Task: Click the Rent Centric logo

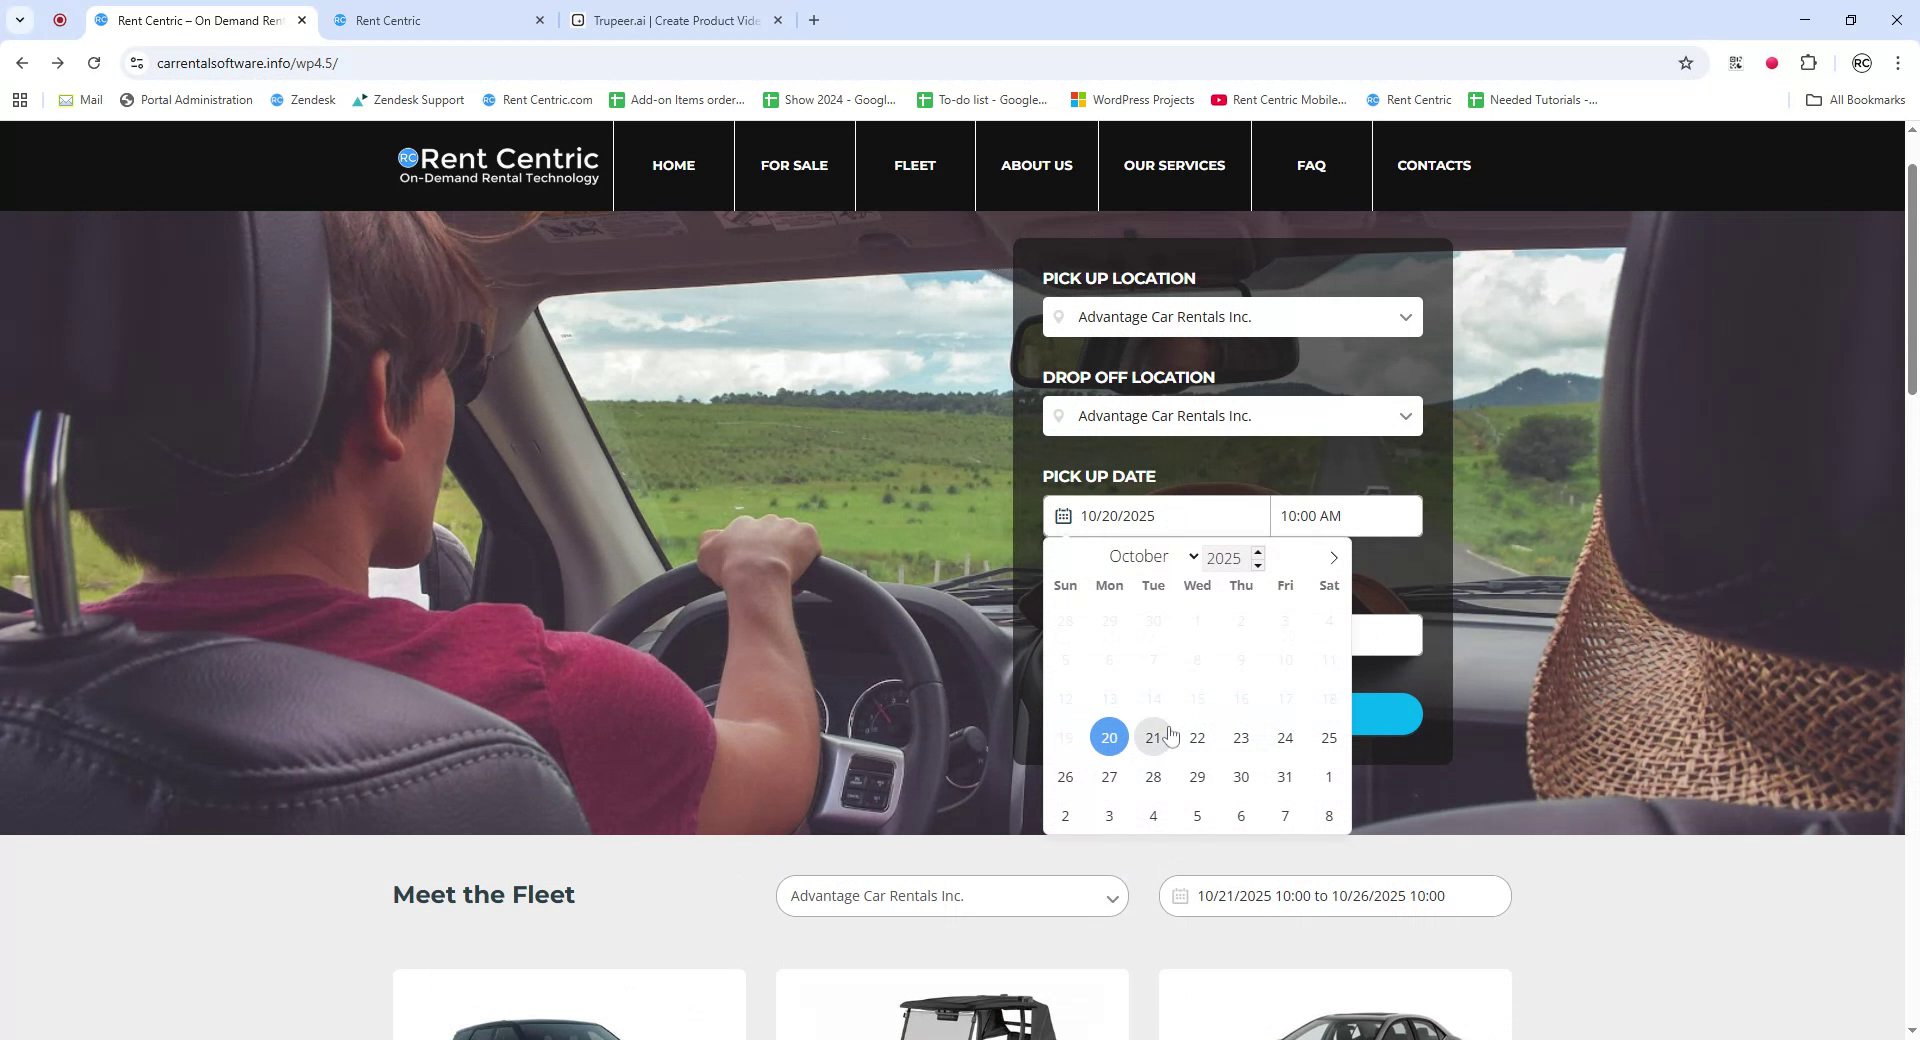Action: 497,165
